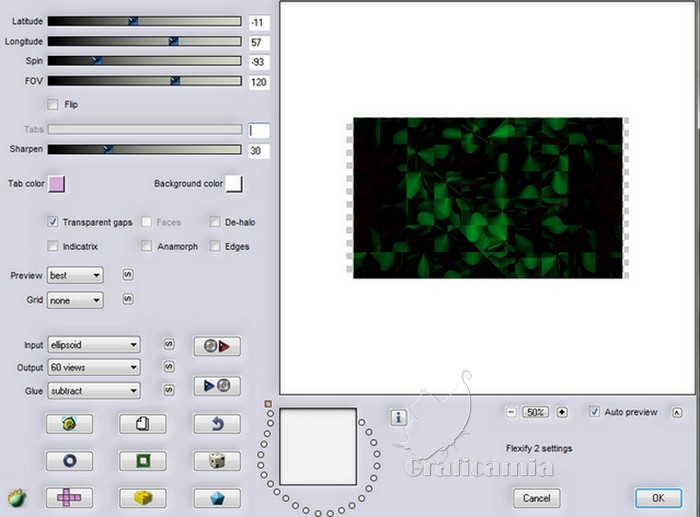Open the Input dropdown showing ellipsoid
Viewport: 700px width, 517px height.
[94, 345]
